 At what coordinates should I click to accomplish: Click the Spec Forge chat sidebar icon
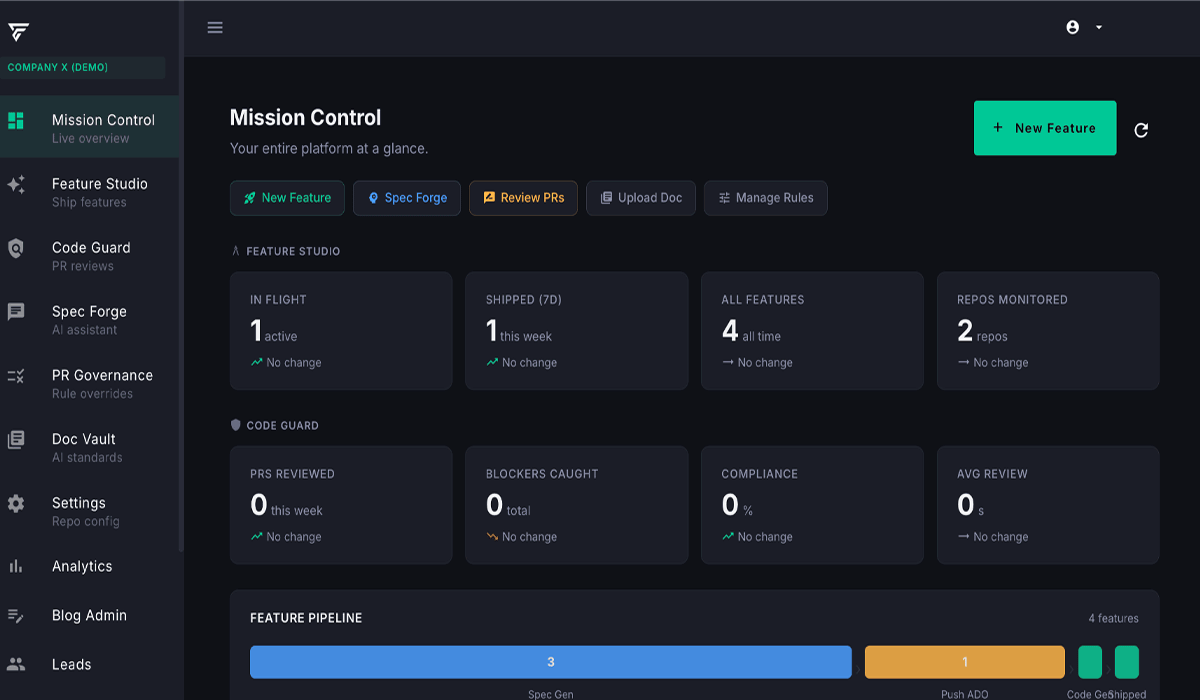tap(16, 312)
